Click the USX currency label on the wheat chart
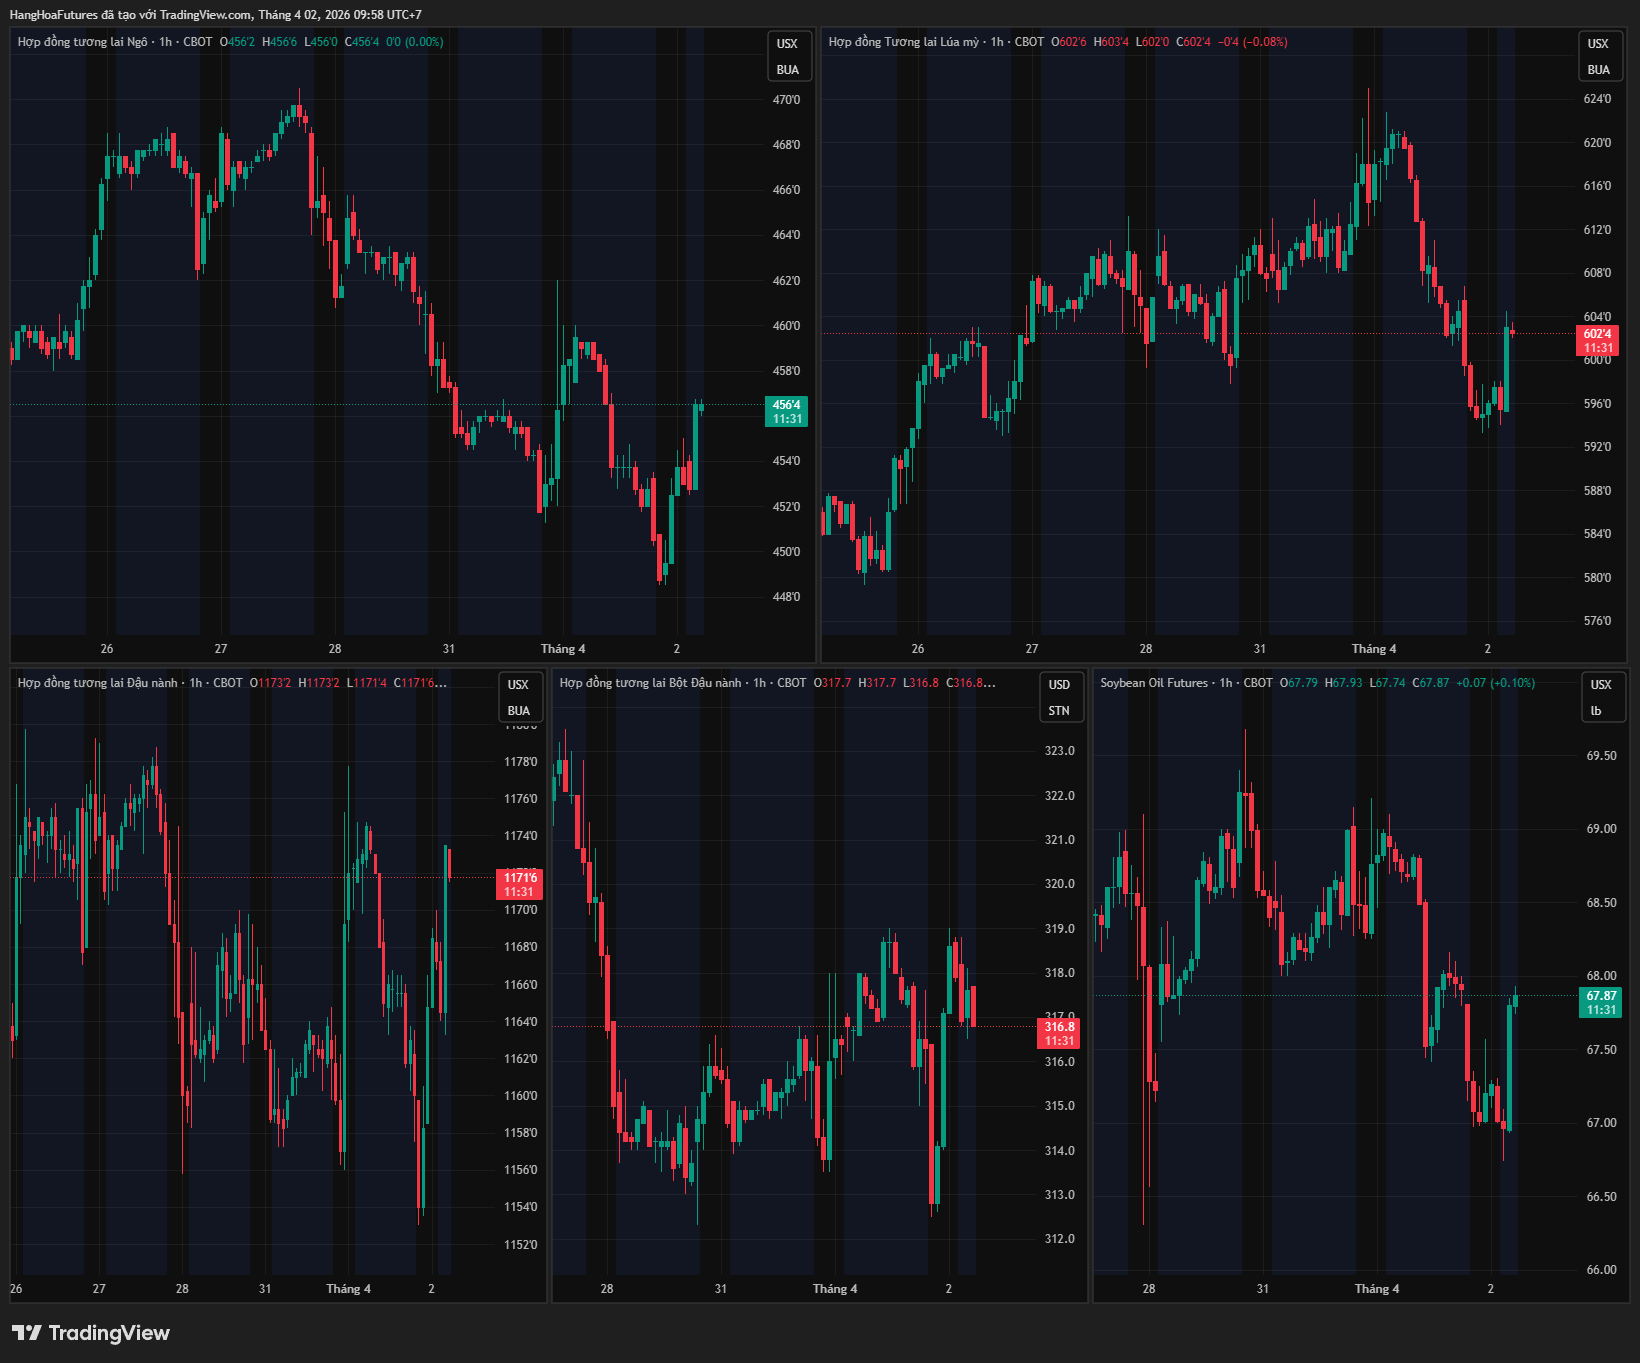Viewport: 1640px width, 1363px height. coord(1599,44)
